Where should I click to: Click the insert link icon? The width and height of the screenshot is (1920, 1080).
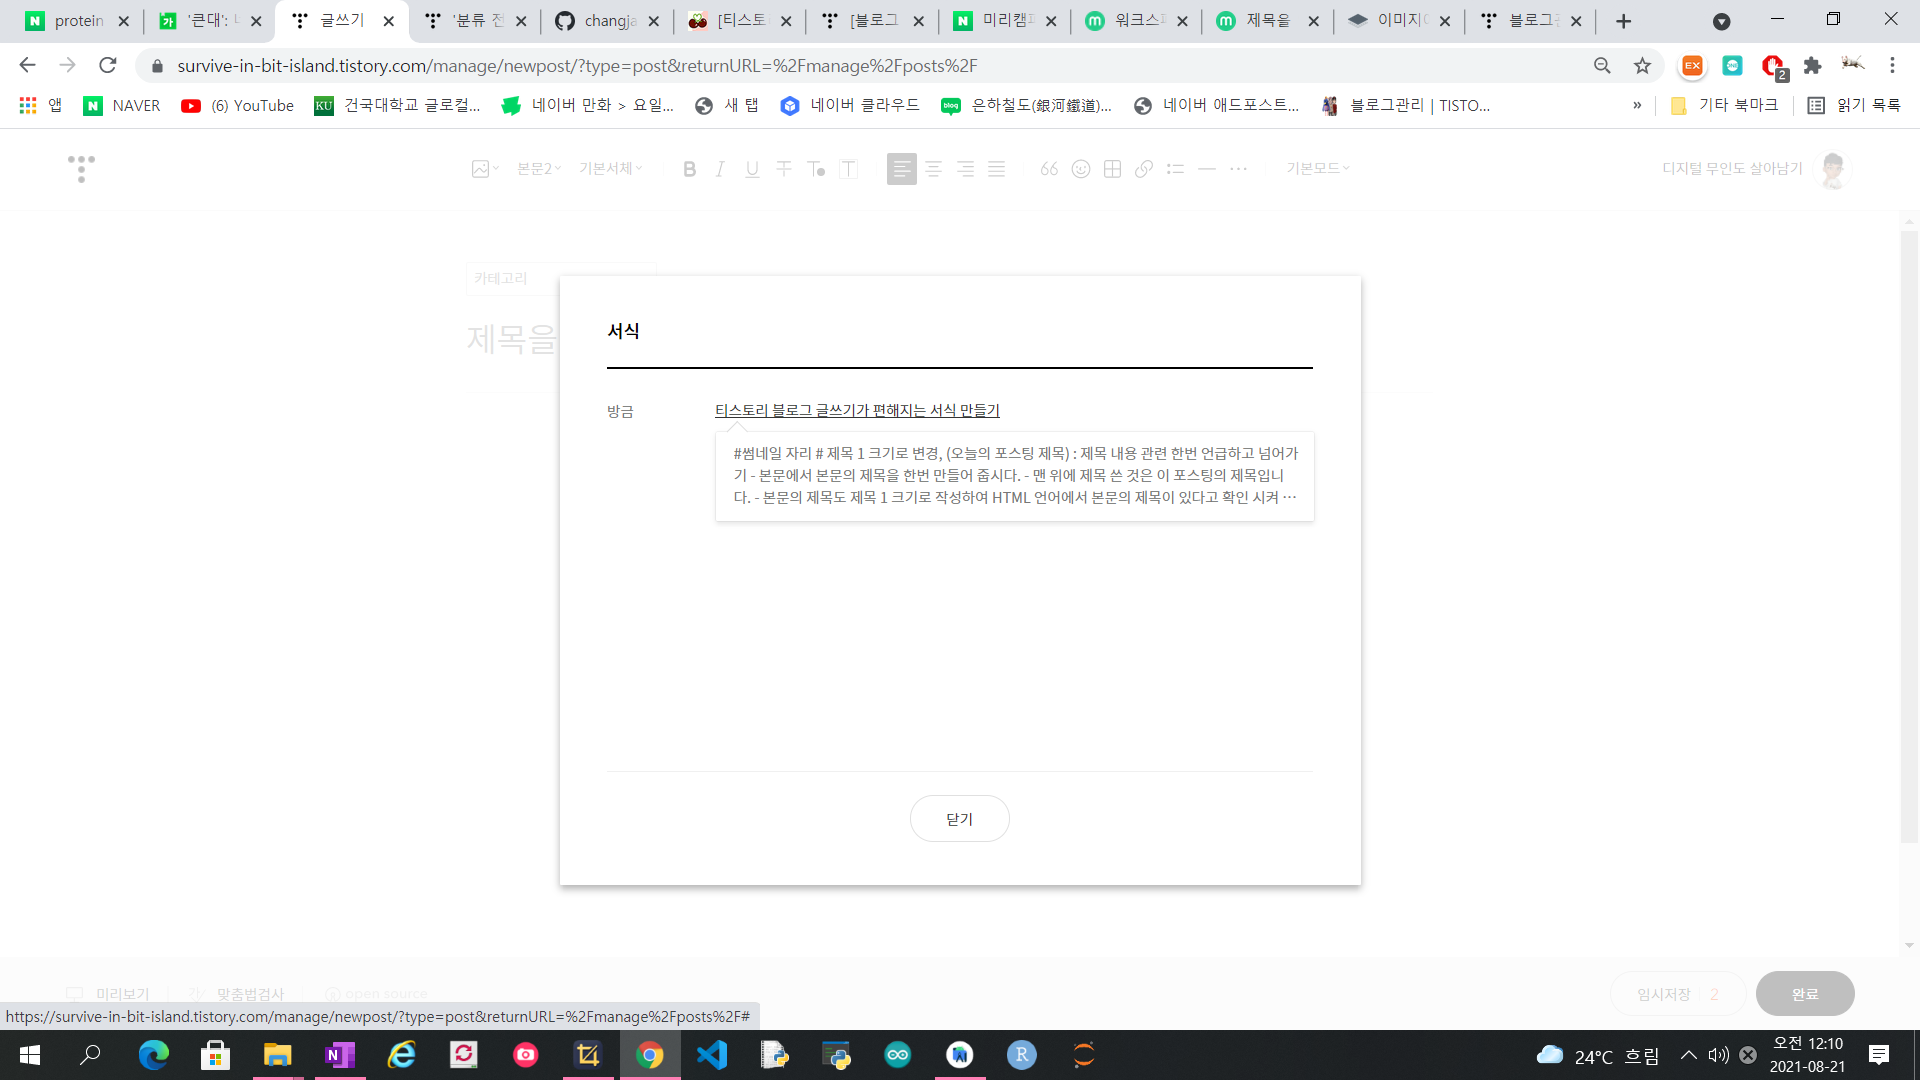(1144, 169)
